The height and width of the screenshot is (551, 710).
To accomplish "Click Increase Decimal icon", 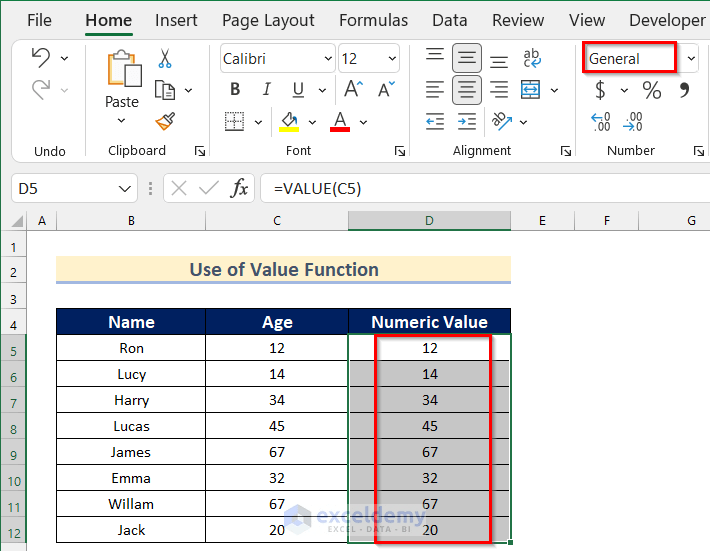I will (x=601, y=122).
